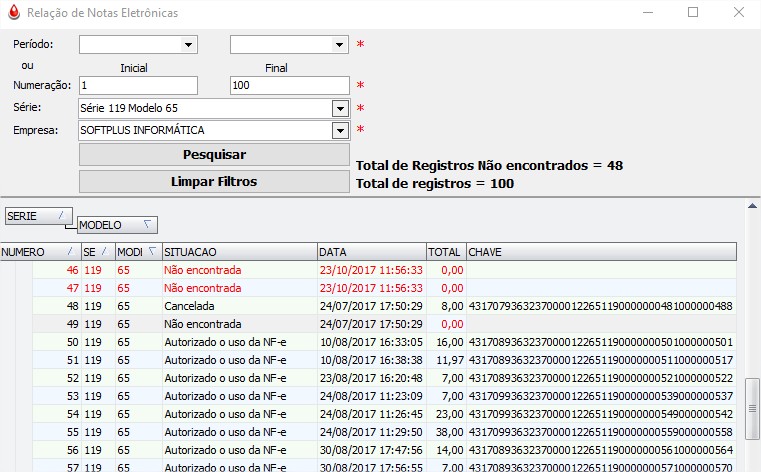The height and width of the screenshot is (472, 761).
Task: Minimize the Relação de Notas Eletrônicas window
Action: coord(648,12)
